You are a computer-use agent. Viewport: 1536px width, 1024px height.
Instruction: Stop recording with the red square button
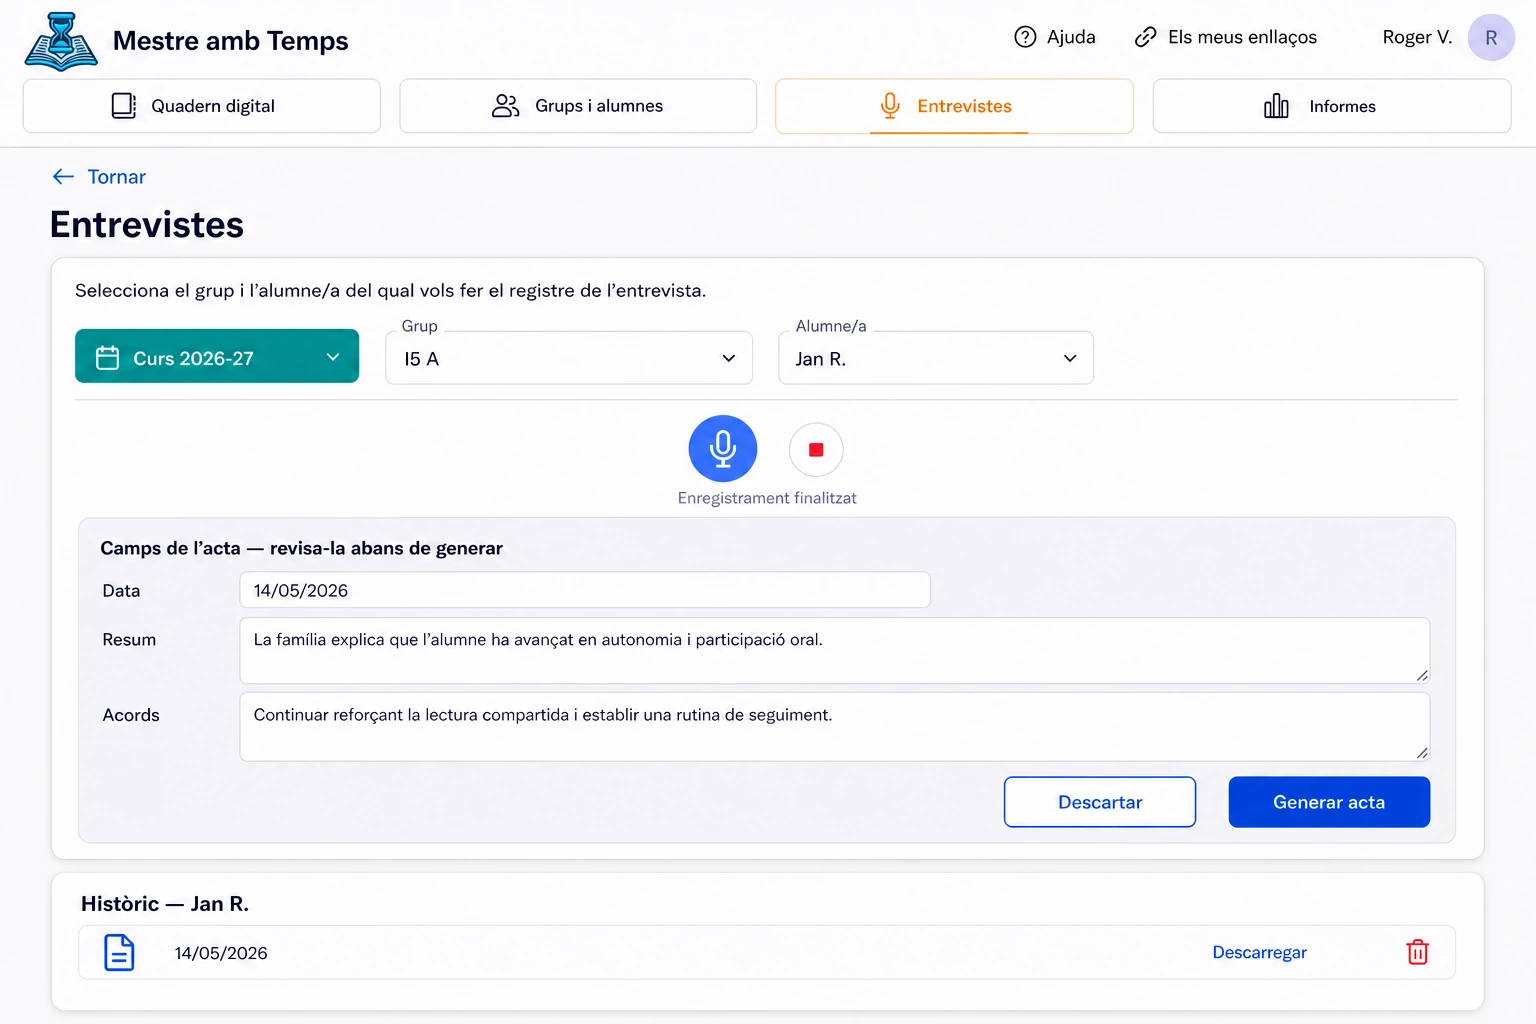click(816, 450)
